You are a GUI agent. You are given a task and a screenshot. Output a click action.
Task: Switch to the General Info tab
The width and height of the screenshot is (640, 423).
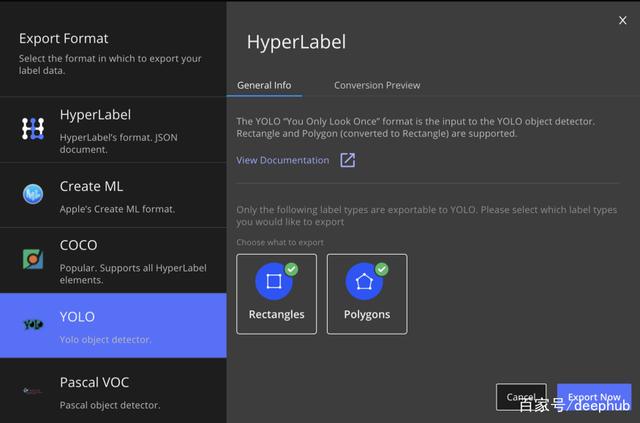pyautogui.click(x=264, y=85)
